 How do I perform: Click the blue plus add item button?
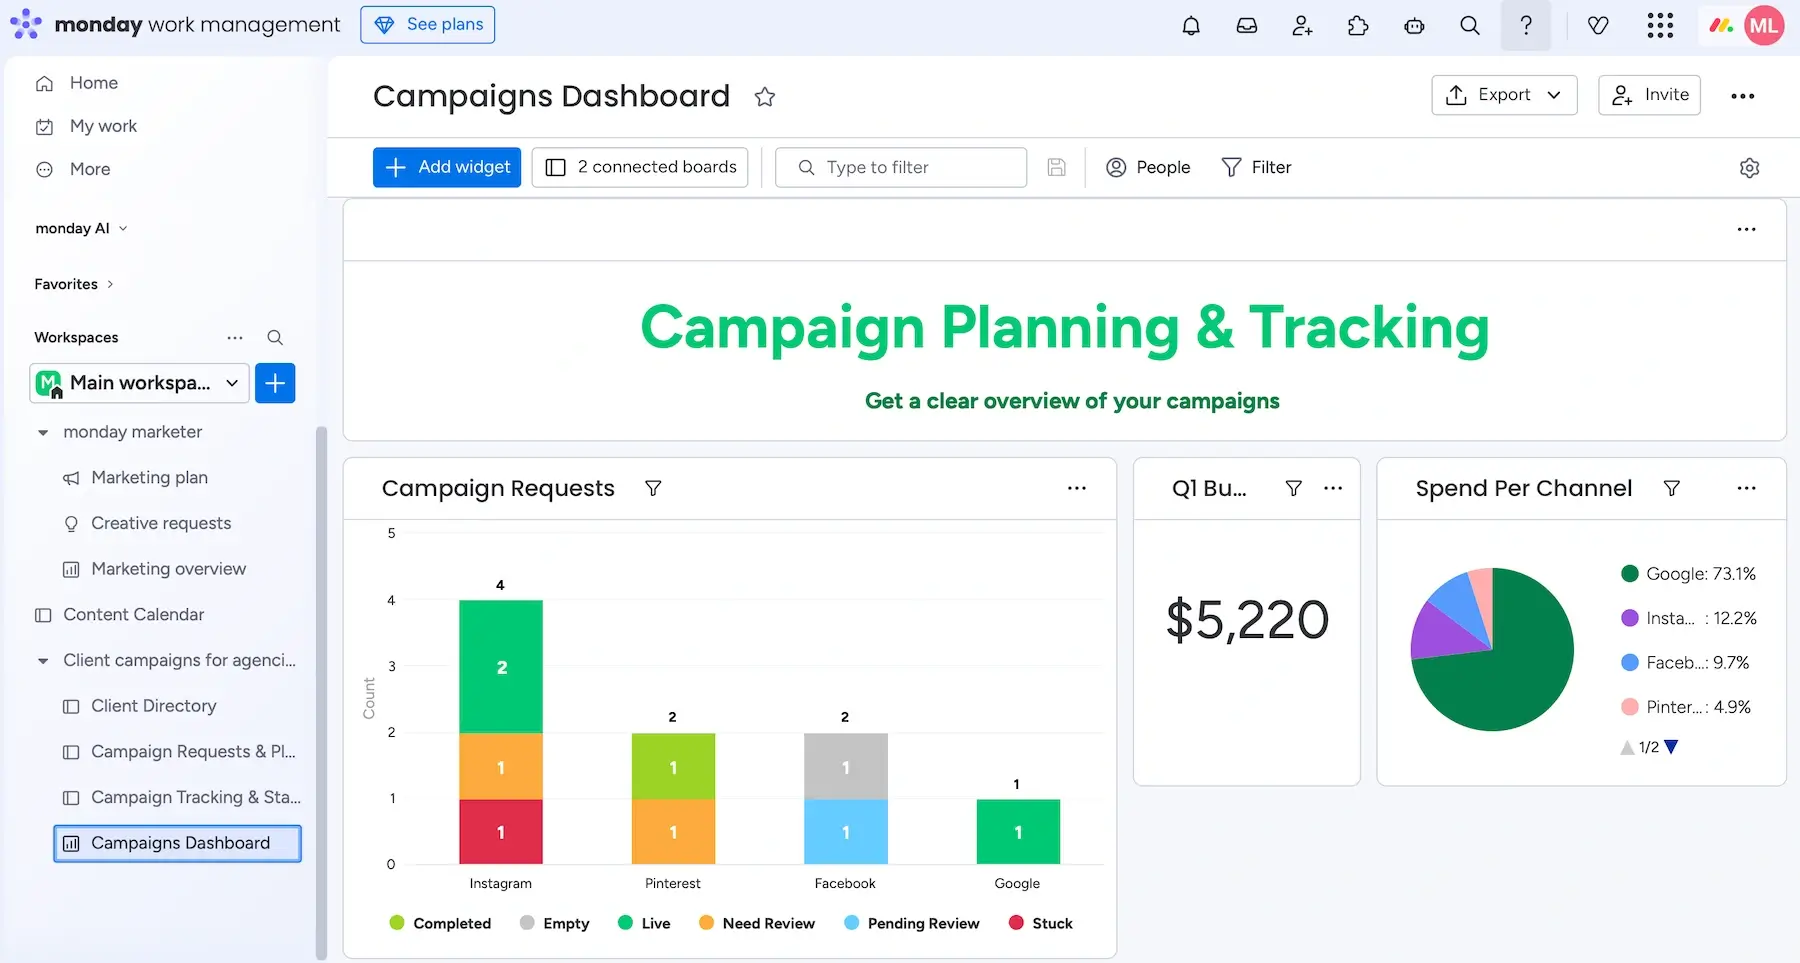pos(275,383)
